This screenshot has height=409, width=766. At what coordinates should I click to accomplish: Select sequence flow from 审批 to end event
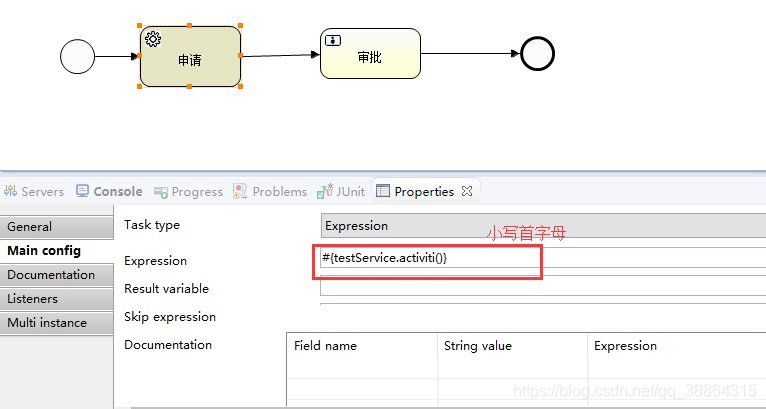[470, 54]
